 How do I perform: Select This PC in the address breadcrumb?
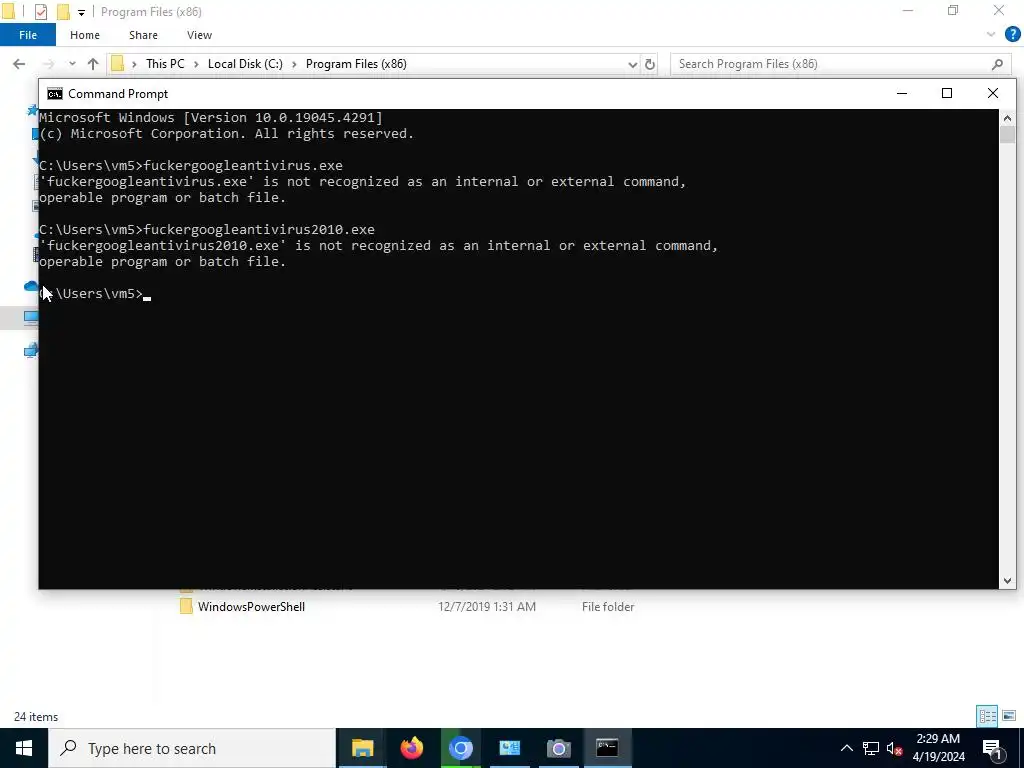[x=165, y=64]
